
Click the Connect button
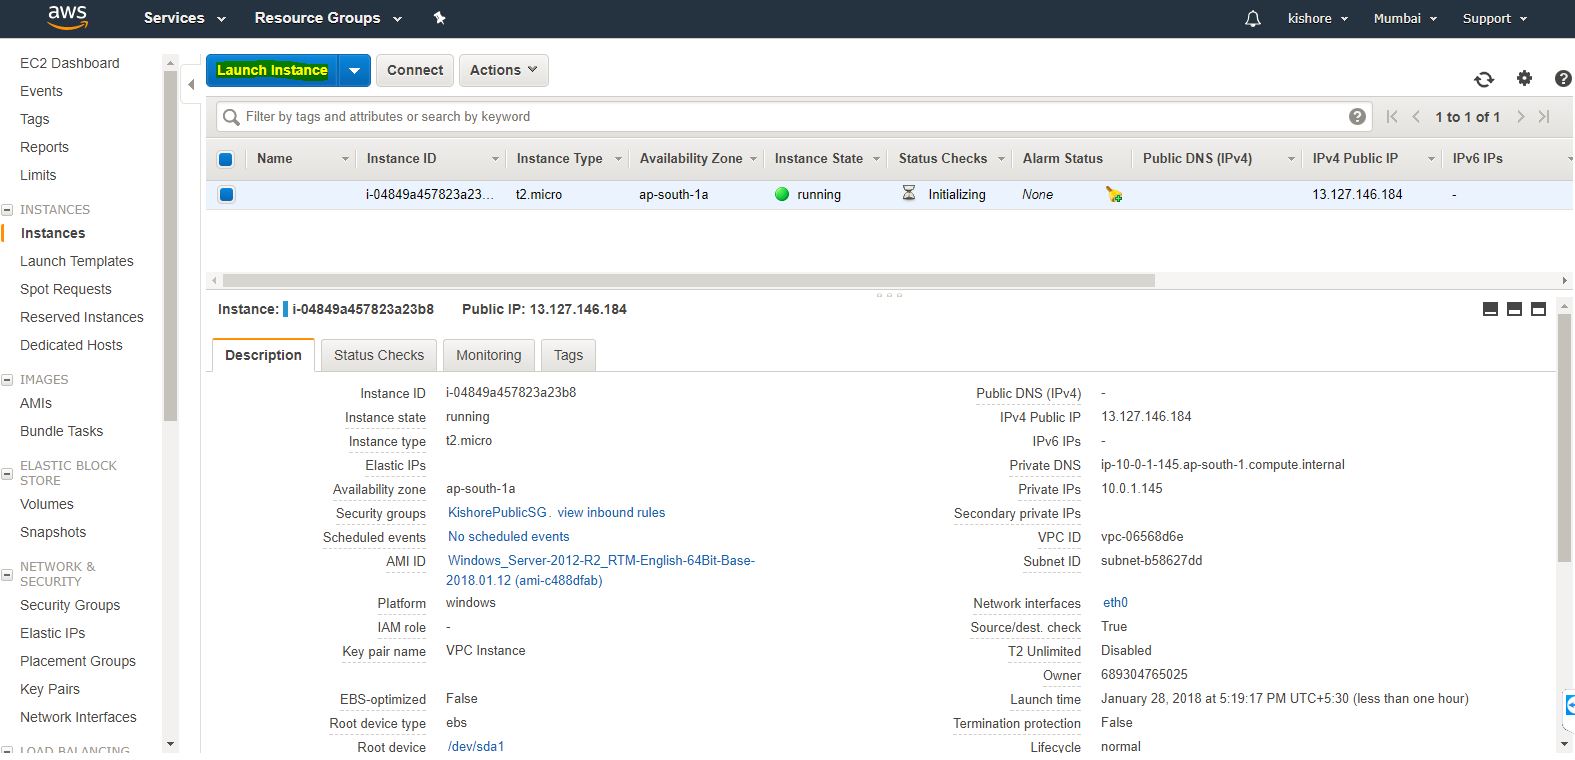click(x=414, y=70)
